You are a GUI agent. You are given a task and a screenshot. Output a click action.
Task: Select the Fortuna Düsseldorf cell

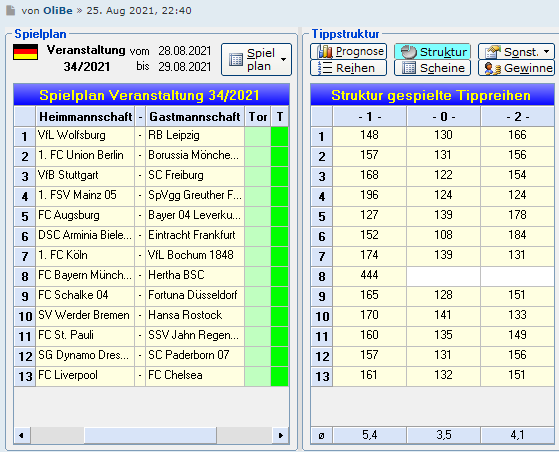(195, 296)
